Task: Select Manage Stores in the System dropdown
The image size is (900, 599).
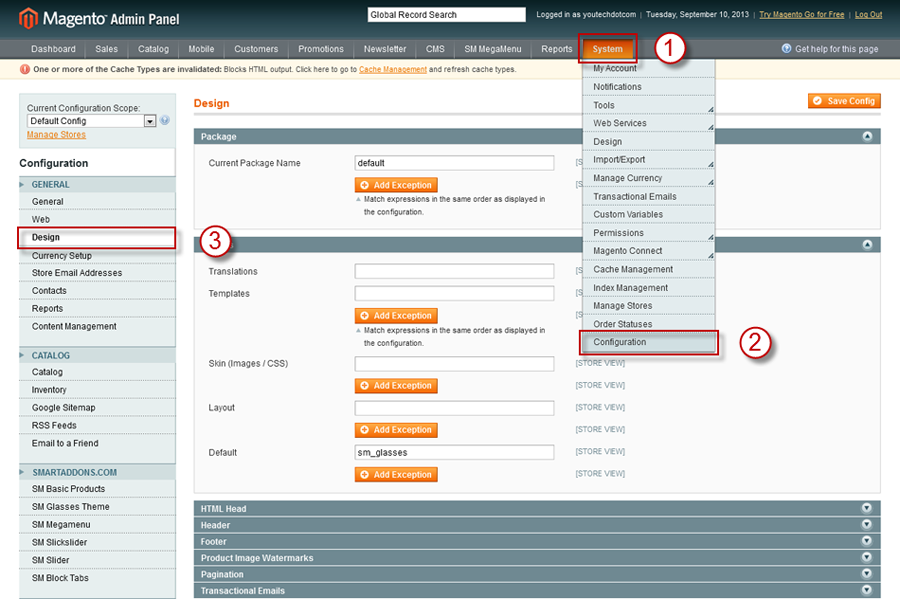Action: click(x=649, y=306)
